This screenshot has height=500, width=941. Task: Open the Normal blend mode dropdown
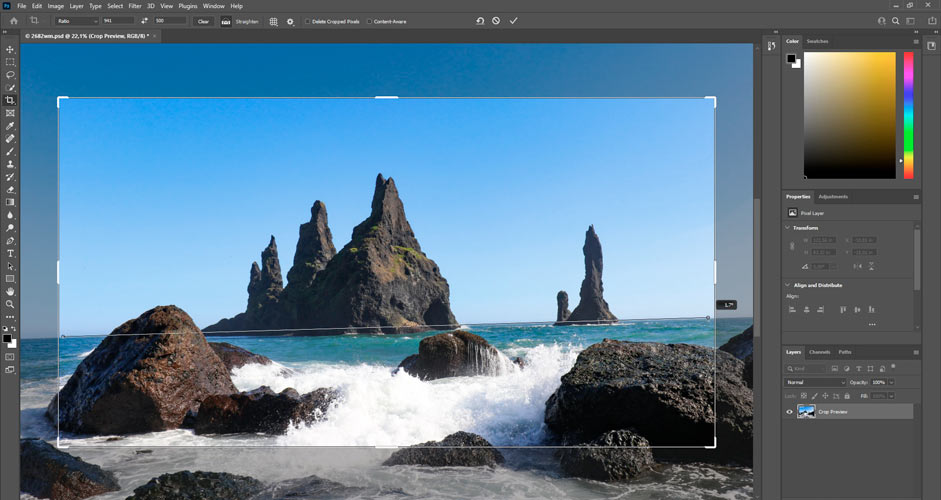(815, 382)
